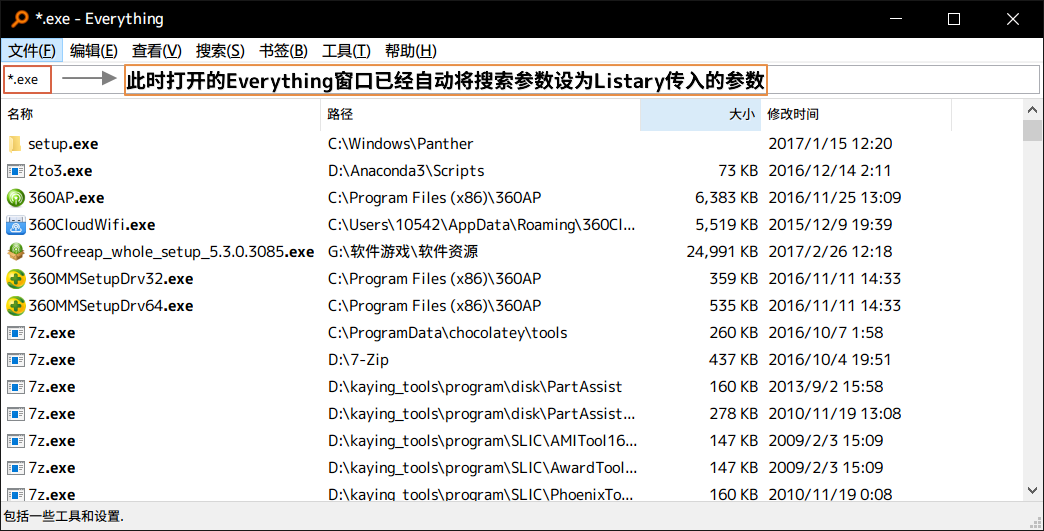The width and height of the screenshot is (1044, 531).
Task: Open the 工具(T) menu
Action: pyautogui.click(x=346, y=51)
